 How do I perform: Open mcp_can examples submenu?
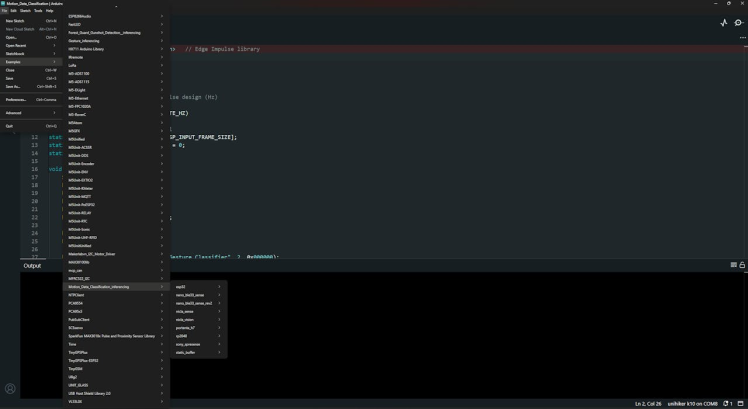tap(116, 270)
